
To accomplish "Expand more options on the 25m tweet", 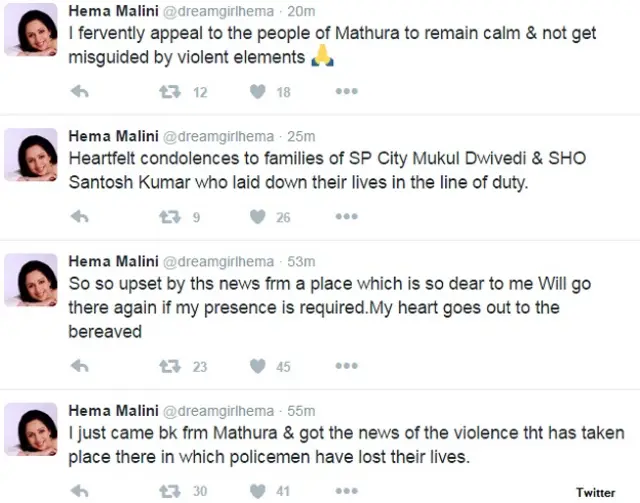I will click(x=346, y=217).
